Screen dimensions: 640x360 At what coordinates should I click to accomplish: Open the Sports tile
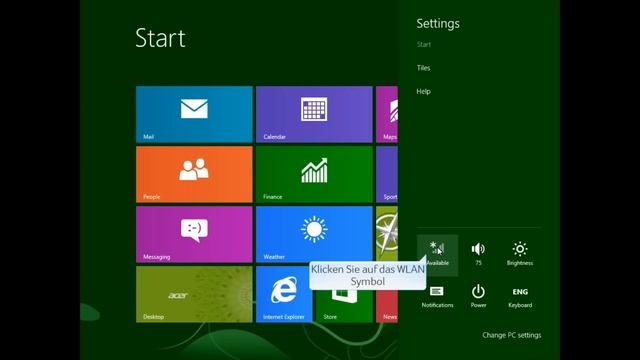point(387,174)
